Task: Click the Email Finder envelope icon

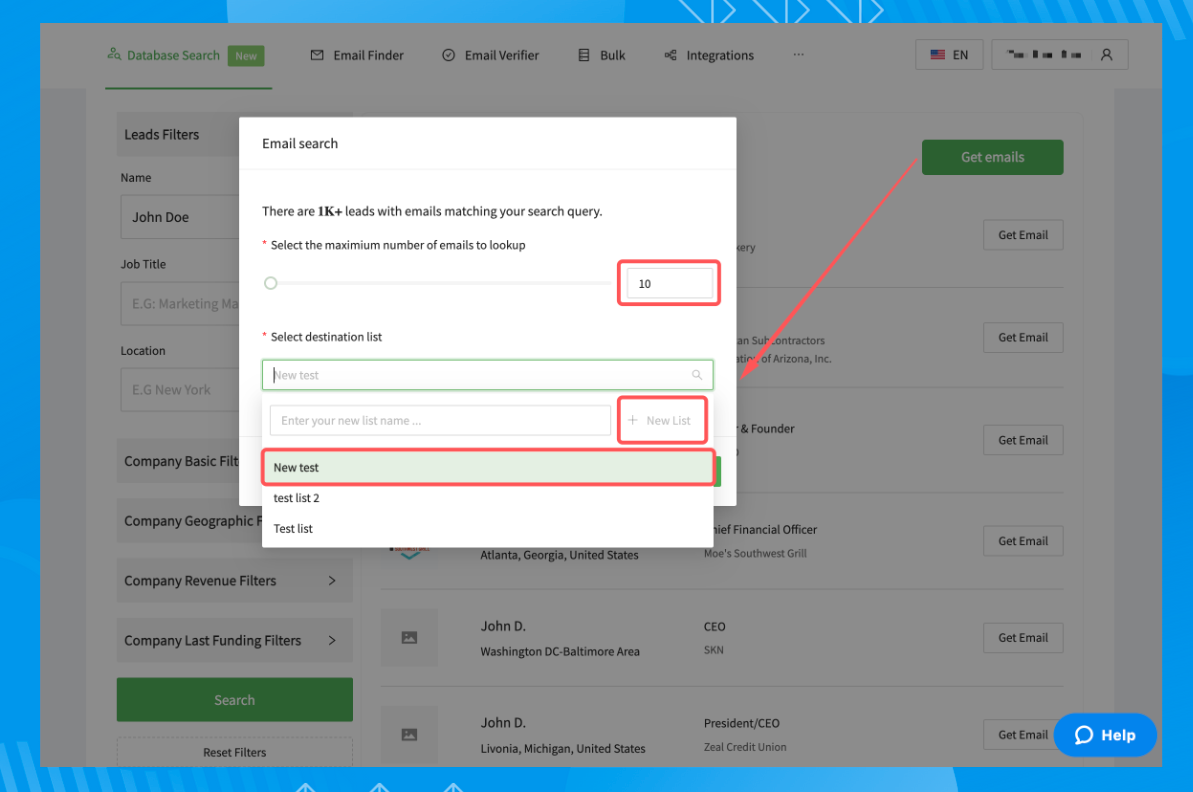Action: tap(317, 55)
